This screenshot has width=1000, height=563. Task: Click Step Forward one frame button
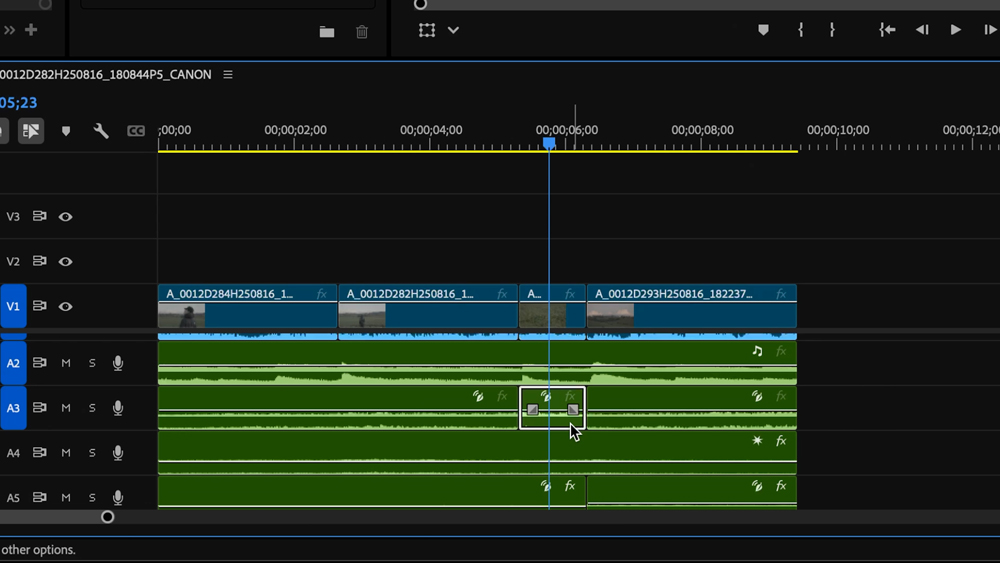990,30
